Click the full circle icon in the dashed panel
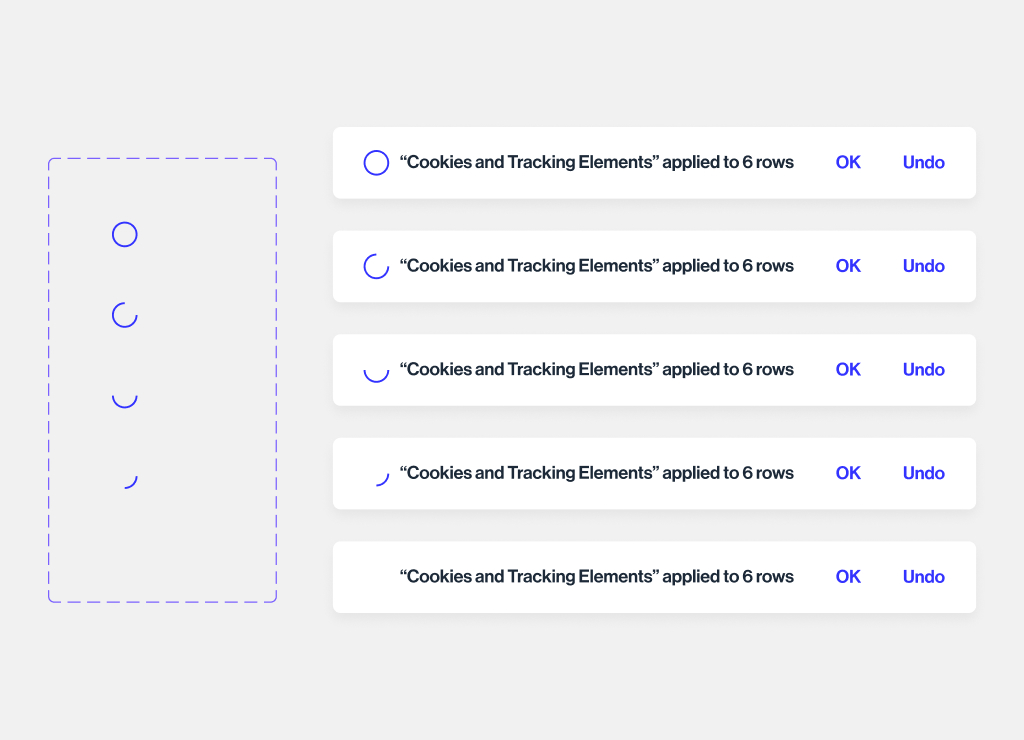This screenshot has width=1024, height=740. tap(124, 235)
